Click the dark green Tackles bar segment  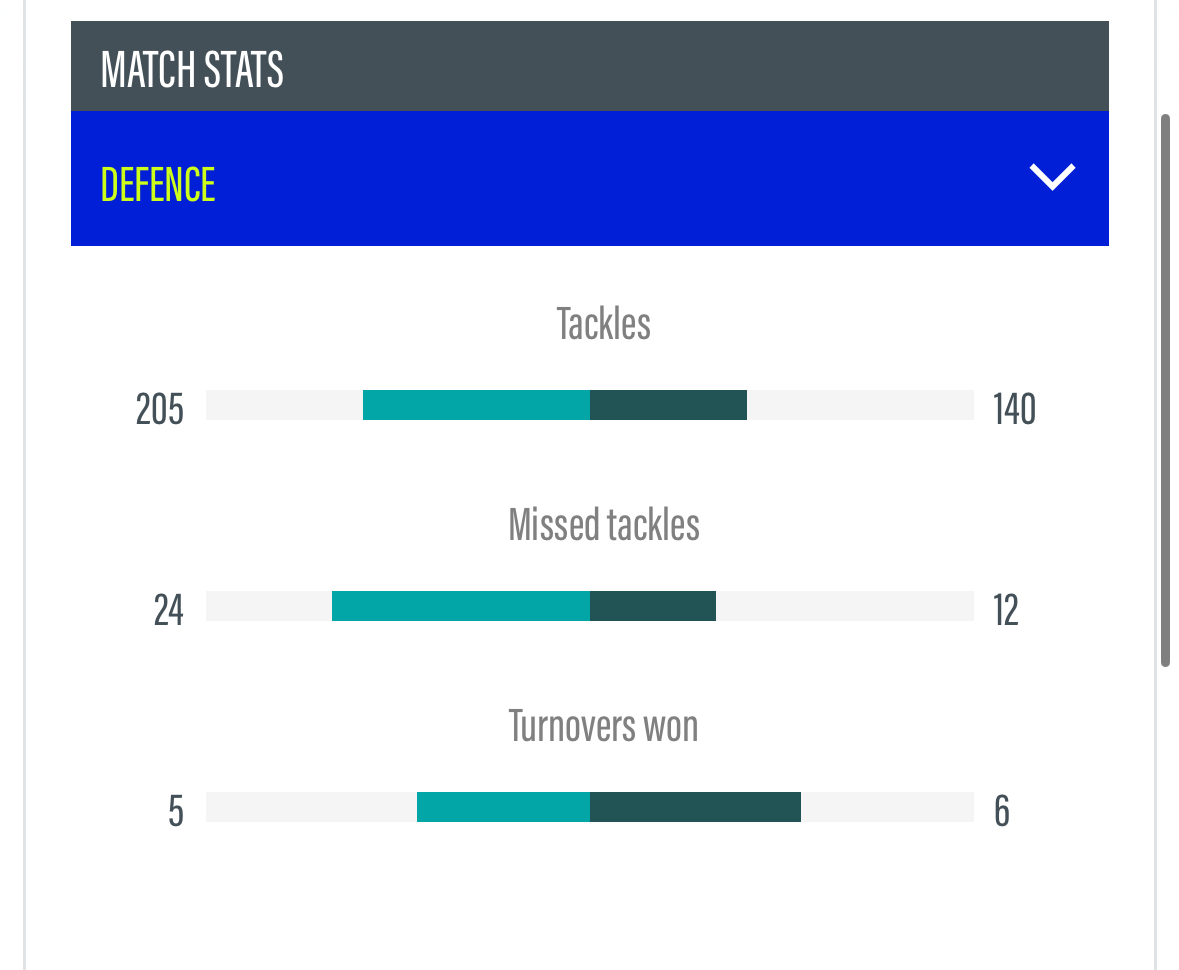click(x=668, y=405)
